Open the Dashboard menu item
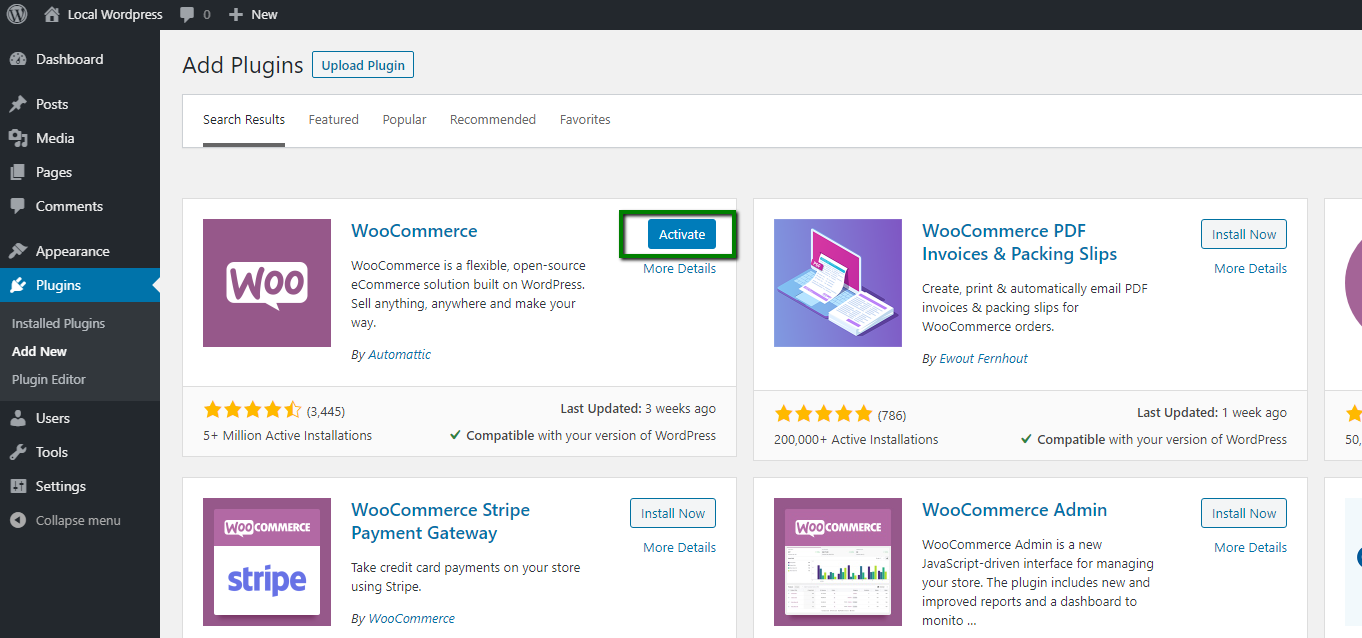1362x638 pixels. click(x=80, y=59)
